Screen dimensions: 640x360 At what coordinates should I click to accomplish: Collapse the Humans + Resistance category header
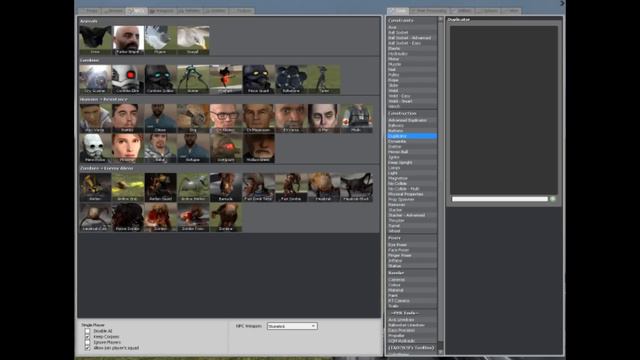[x=229, y=99]
